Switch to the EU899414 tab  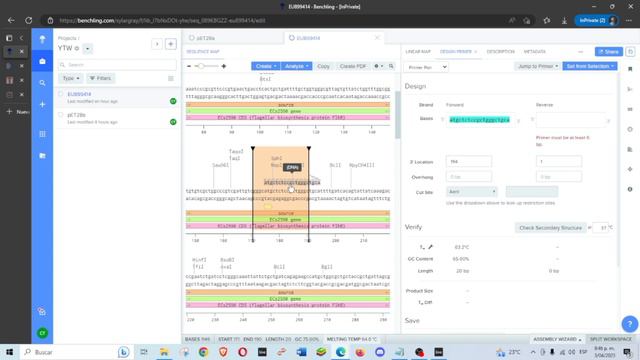pos(308,38)
